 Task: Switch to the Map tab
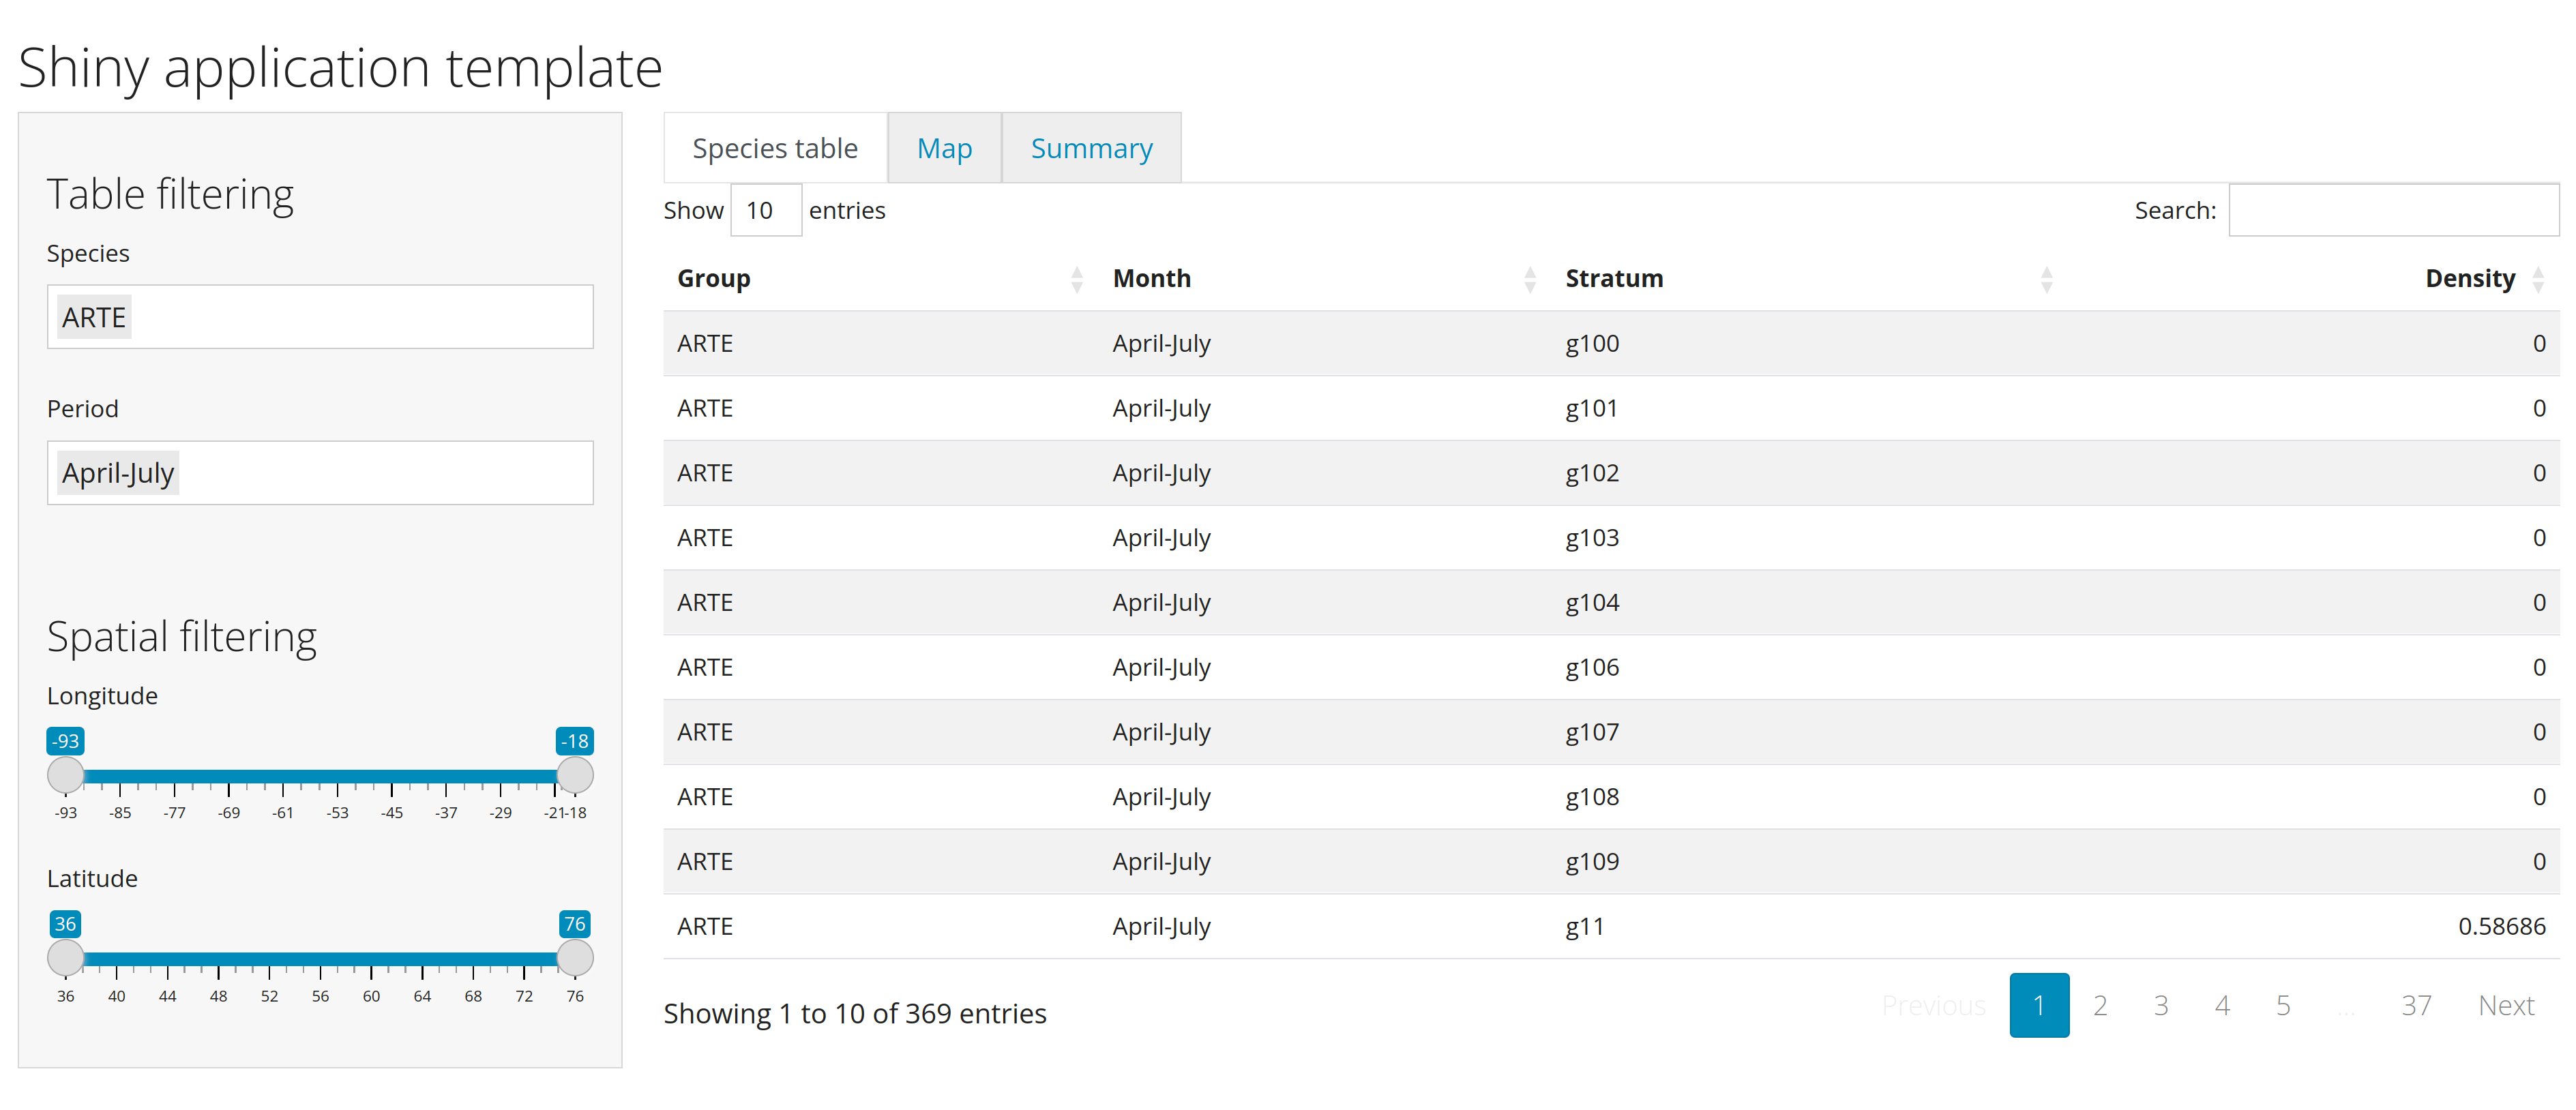[944, 149]
